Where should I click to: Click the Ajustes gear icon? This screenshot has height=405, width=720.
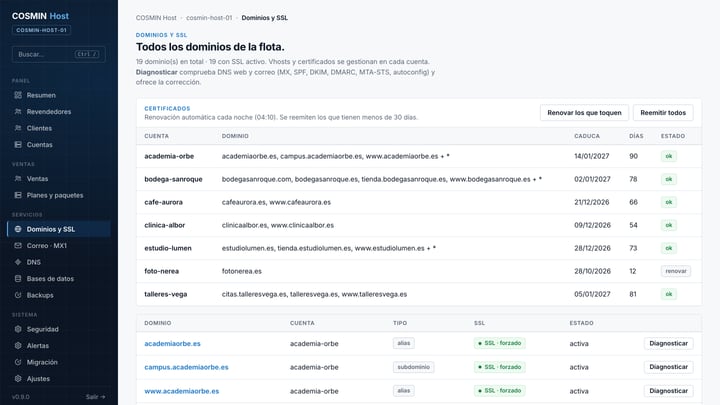(18, 379)
